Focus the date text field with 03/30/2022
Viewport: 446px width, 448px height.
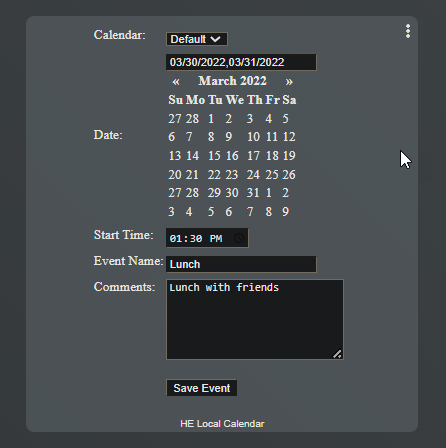click(x=241, y=62)
